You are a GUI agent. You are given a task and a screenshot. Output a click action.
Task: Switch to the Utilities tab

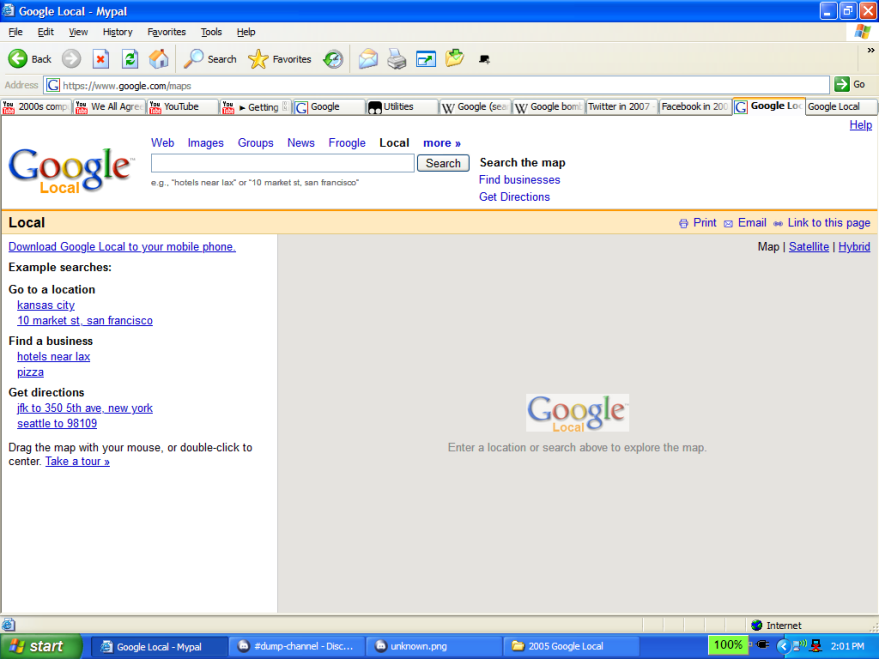tap(402, 106)
